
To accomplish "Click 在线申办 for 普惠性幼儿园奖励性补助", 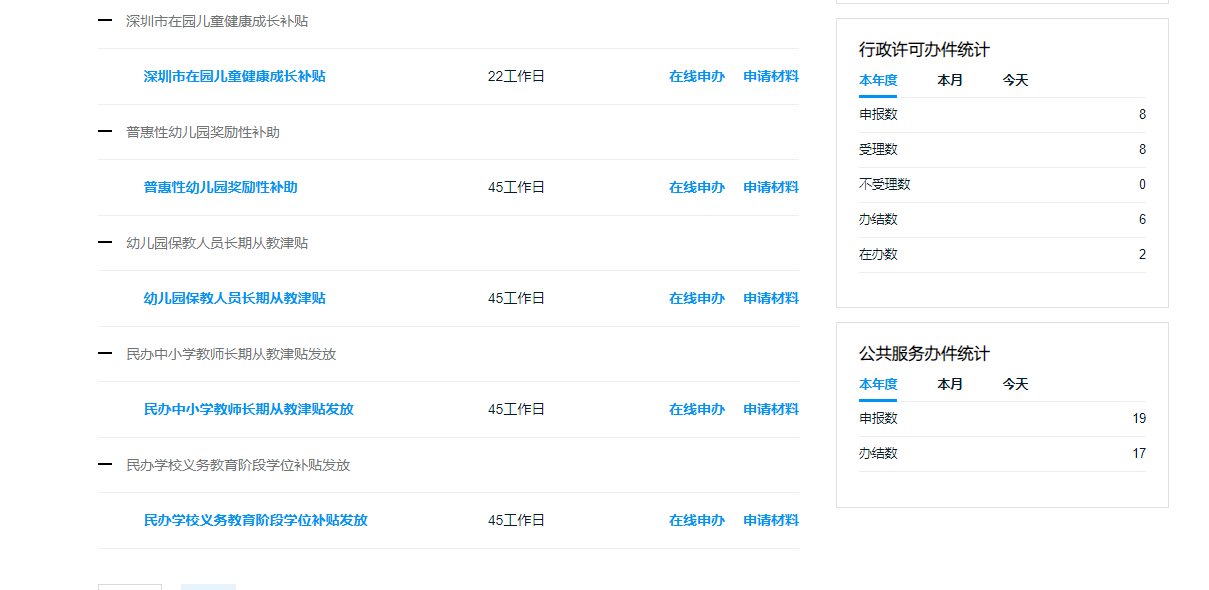I will [x=697, y=188].
